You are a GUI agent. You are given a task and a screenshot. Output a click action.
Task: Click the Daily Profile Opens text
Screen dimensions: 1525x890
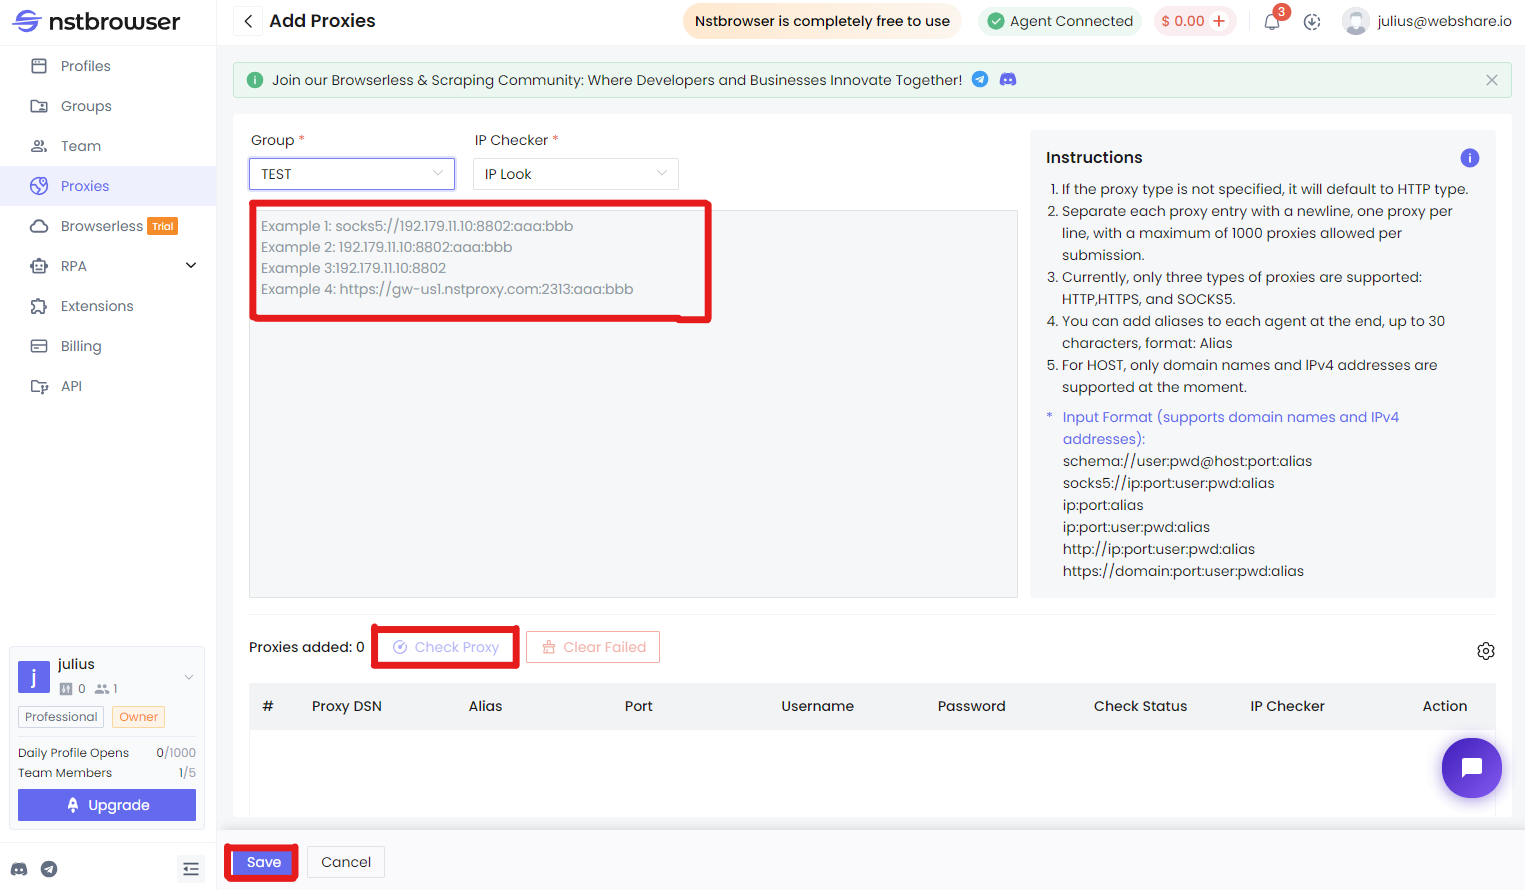(73, 753)
